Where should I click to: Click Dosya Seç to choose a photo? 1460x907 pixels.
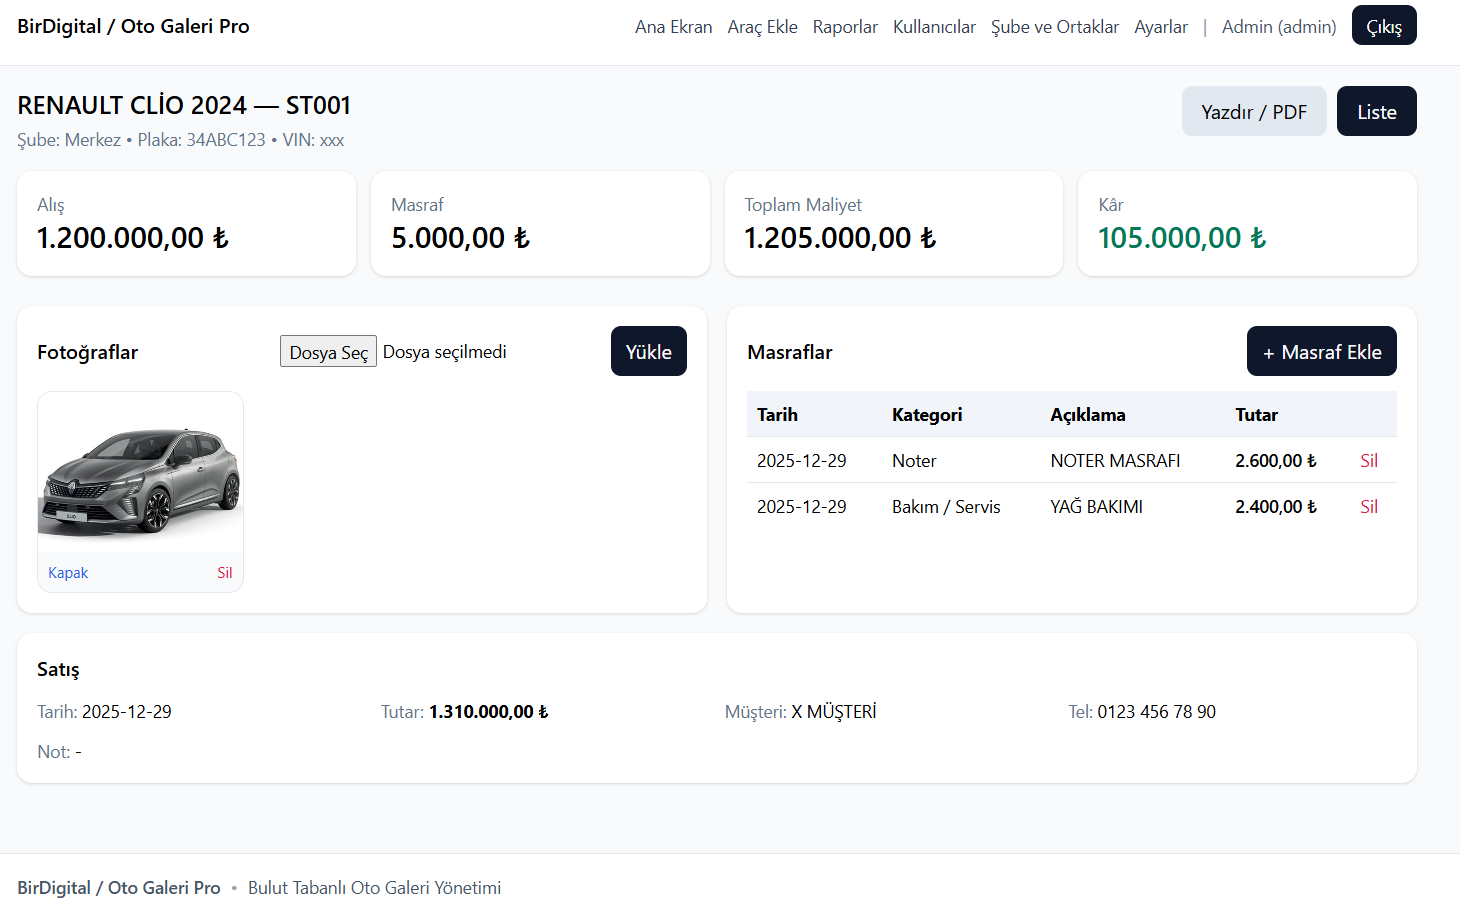pyautogui.click(x=328, y=352)
